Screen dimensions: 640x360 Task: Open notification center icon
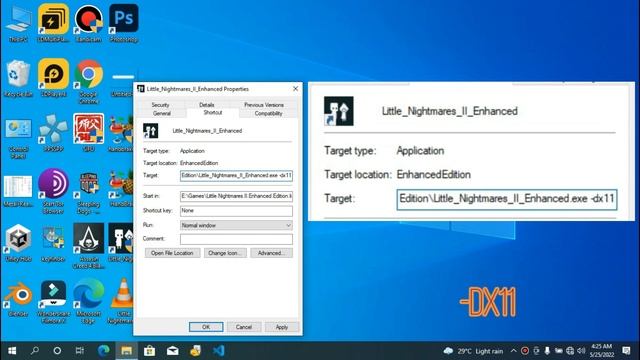pyautogui.click(x=627, y=351)
